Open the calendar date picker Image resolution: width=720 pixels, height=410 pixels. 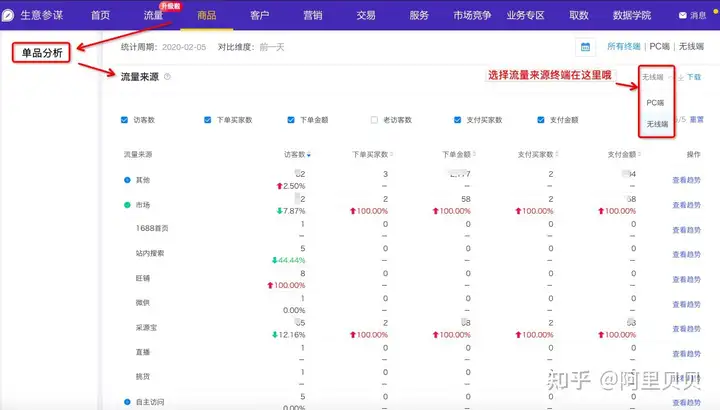(x=585, y=47)
